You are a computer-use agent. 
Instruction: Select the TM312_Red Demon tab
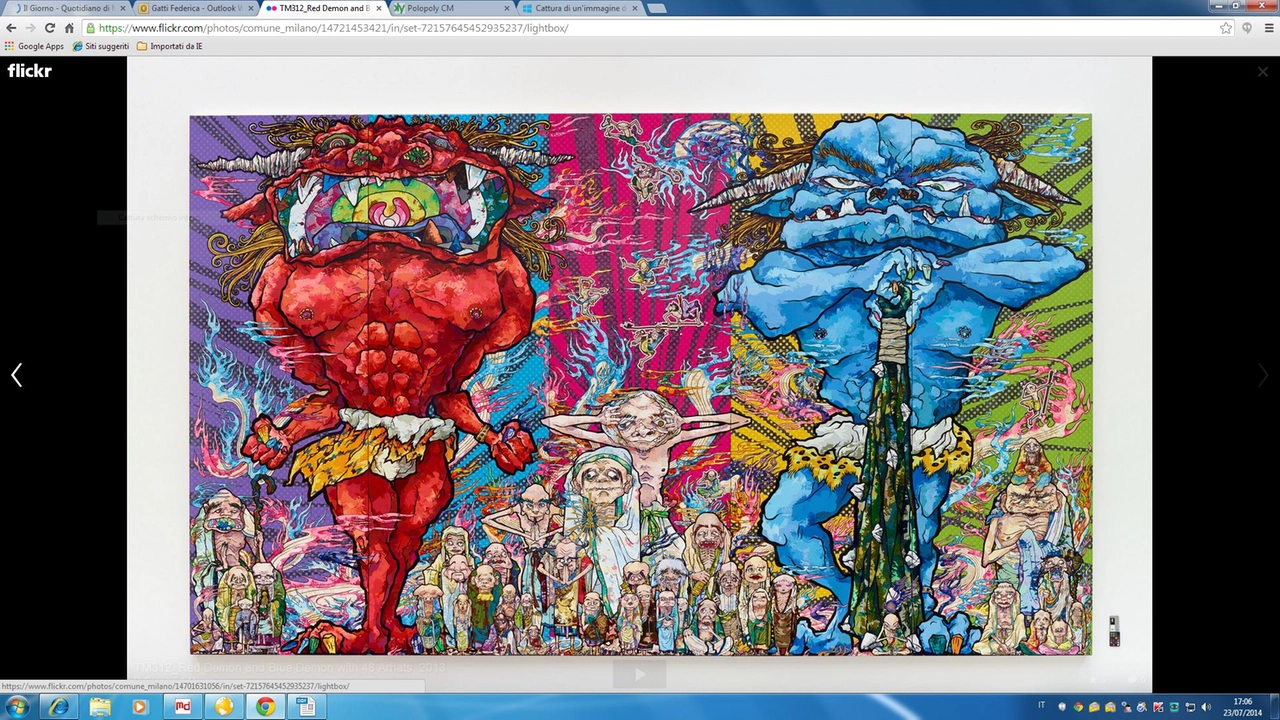[323, 8]
